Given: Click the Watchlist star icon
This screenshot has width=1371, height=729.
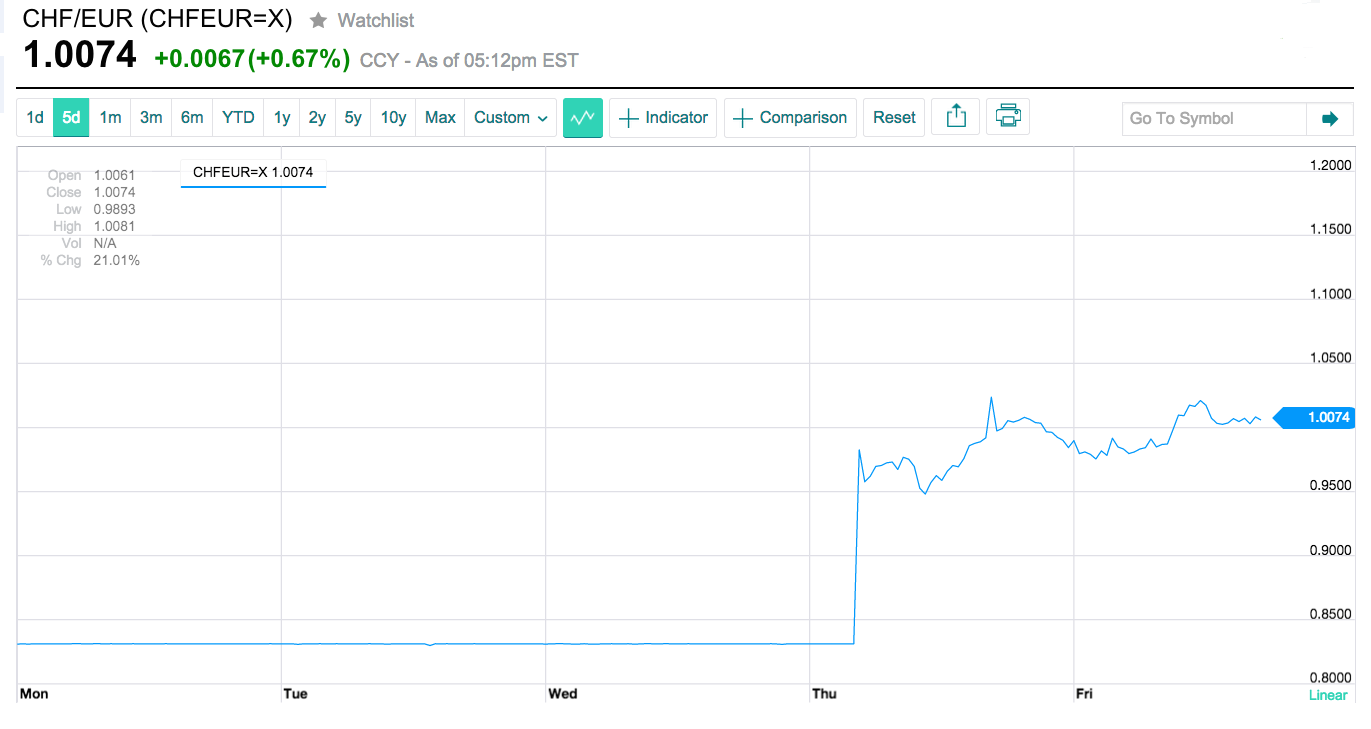Looking at the screenshot, I should point(318,20).
